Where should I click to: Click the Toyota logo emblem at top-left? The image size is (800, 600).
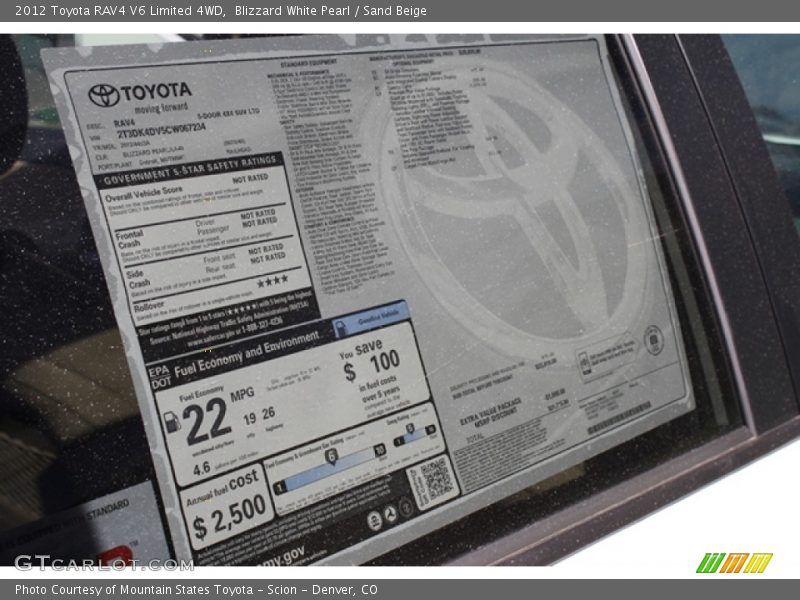point(103,95)
